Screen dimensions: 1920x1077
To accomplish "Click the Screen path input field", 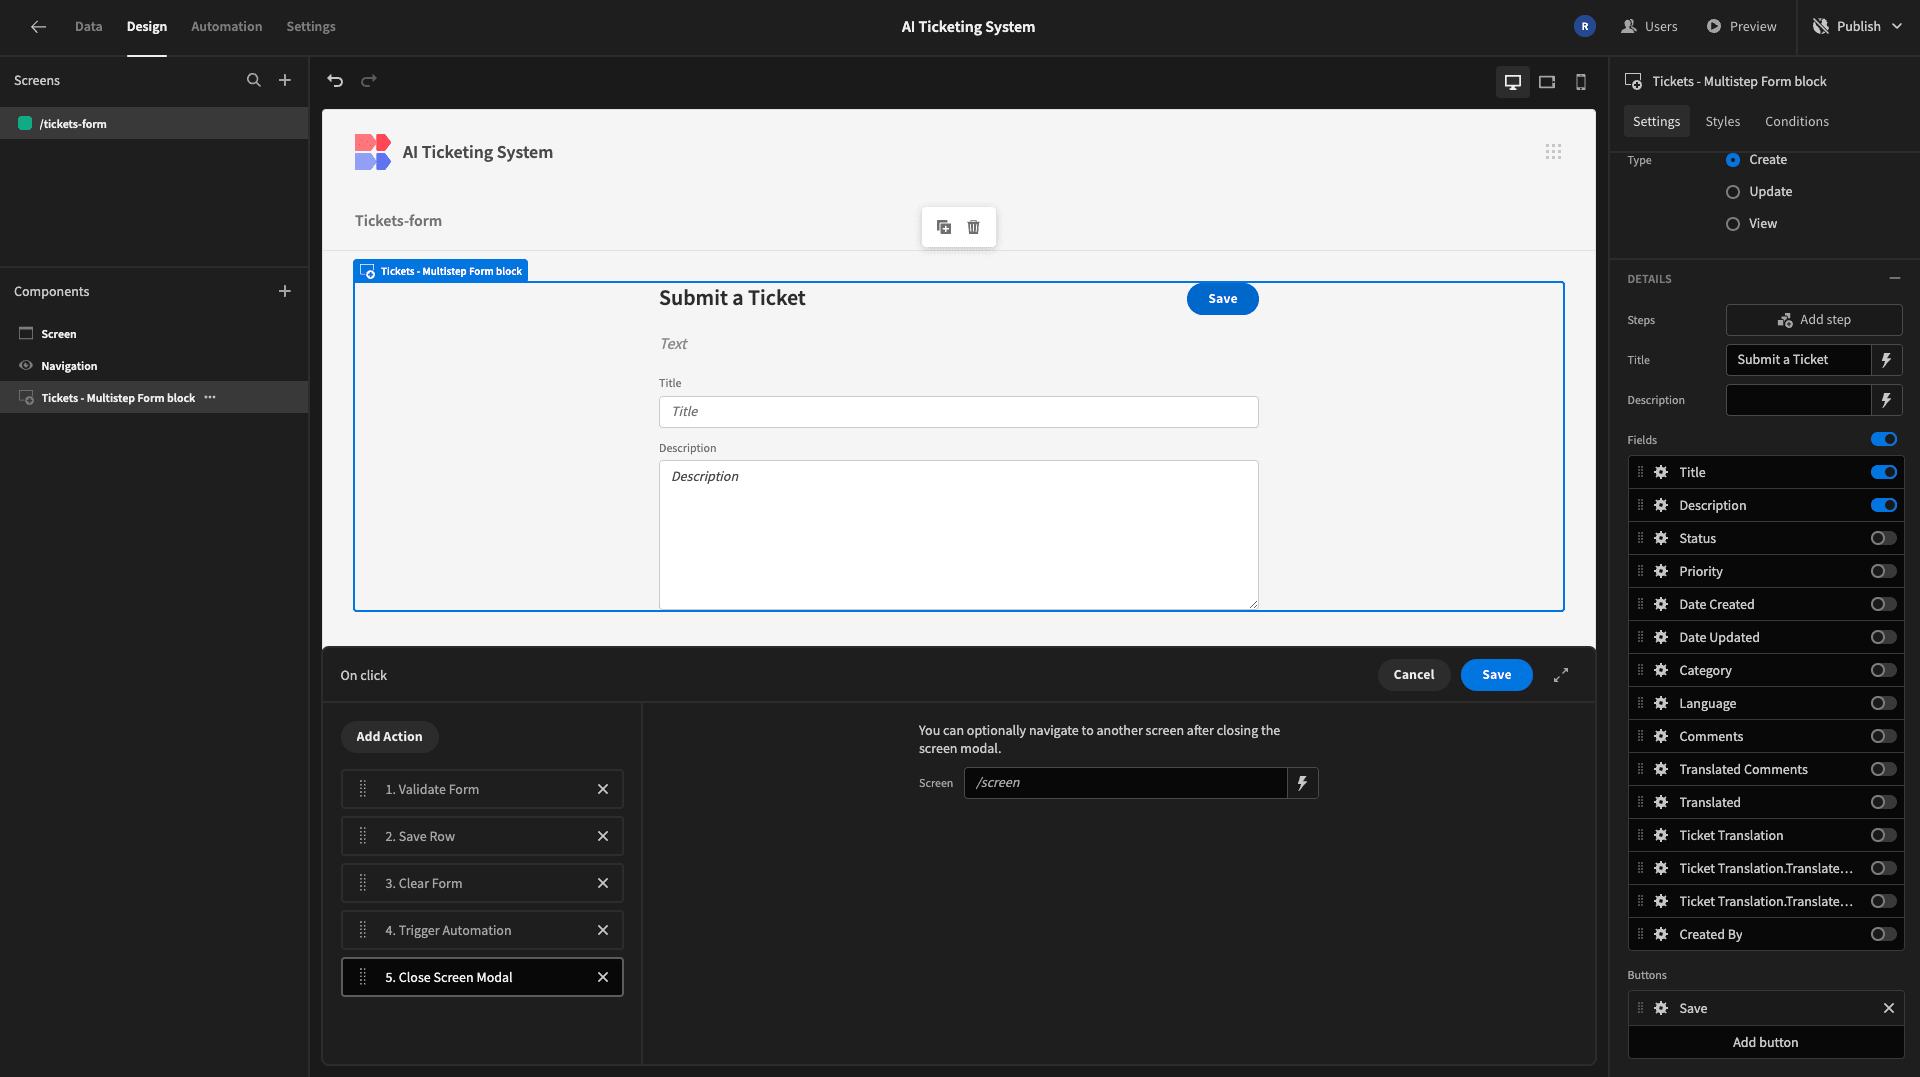I will 1125,783.
